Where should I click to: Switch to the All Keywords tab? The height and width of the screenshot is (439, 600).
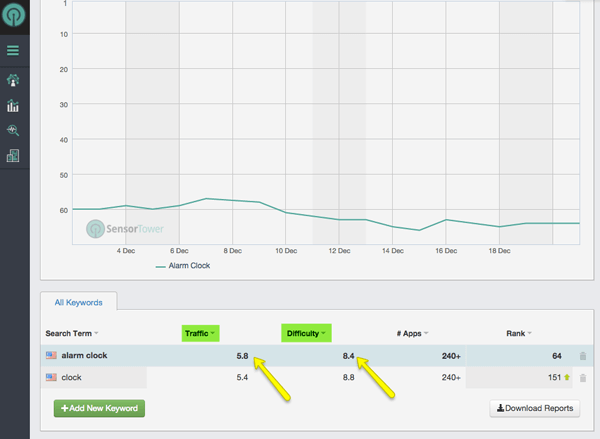point(78,302)
